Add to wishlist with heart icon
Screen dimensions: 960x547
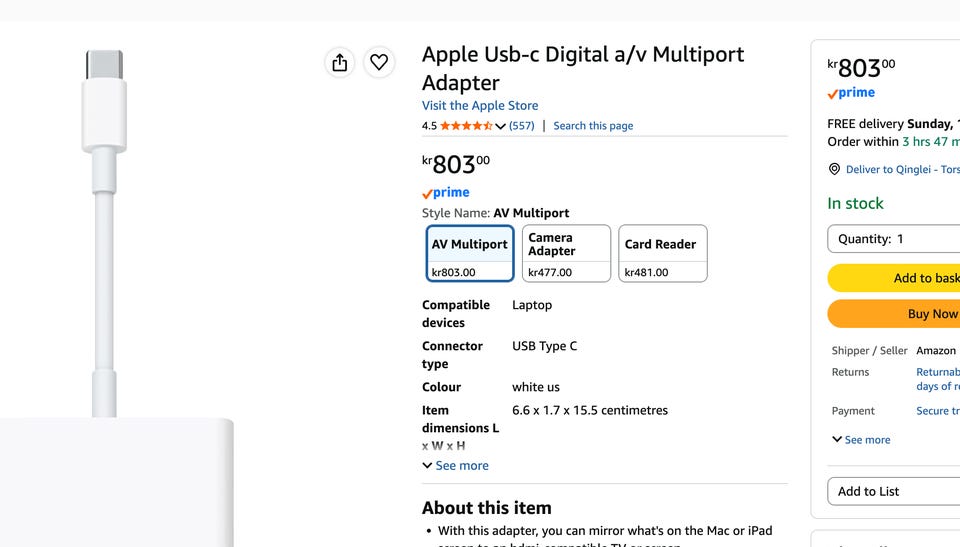coord(379,62)
